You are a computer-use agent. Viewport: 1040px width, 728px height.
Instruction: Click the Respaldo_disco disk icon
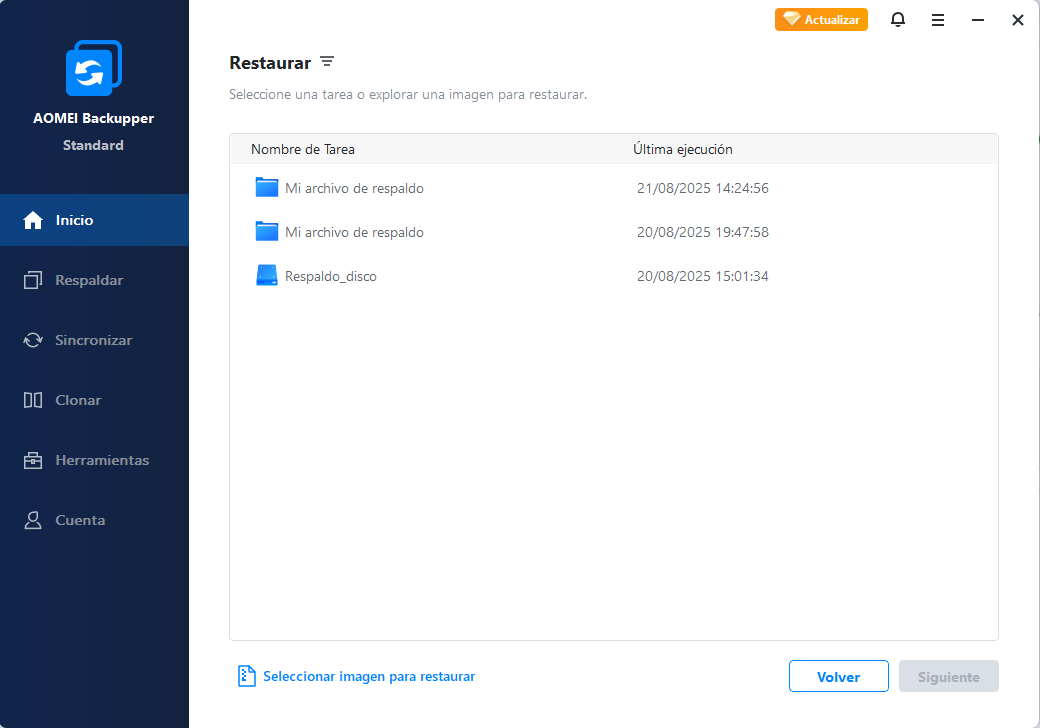coord(266,276)
